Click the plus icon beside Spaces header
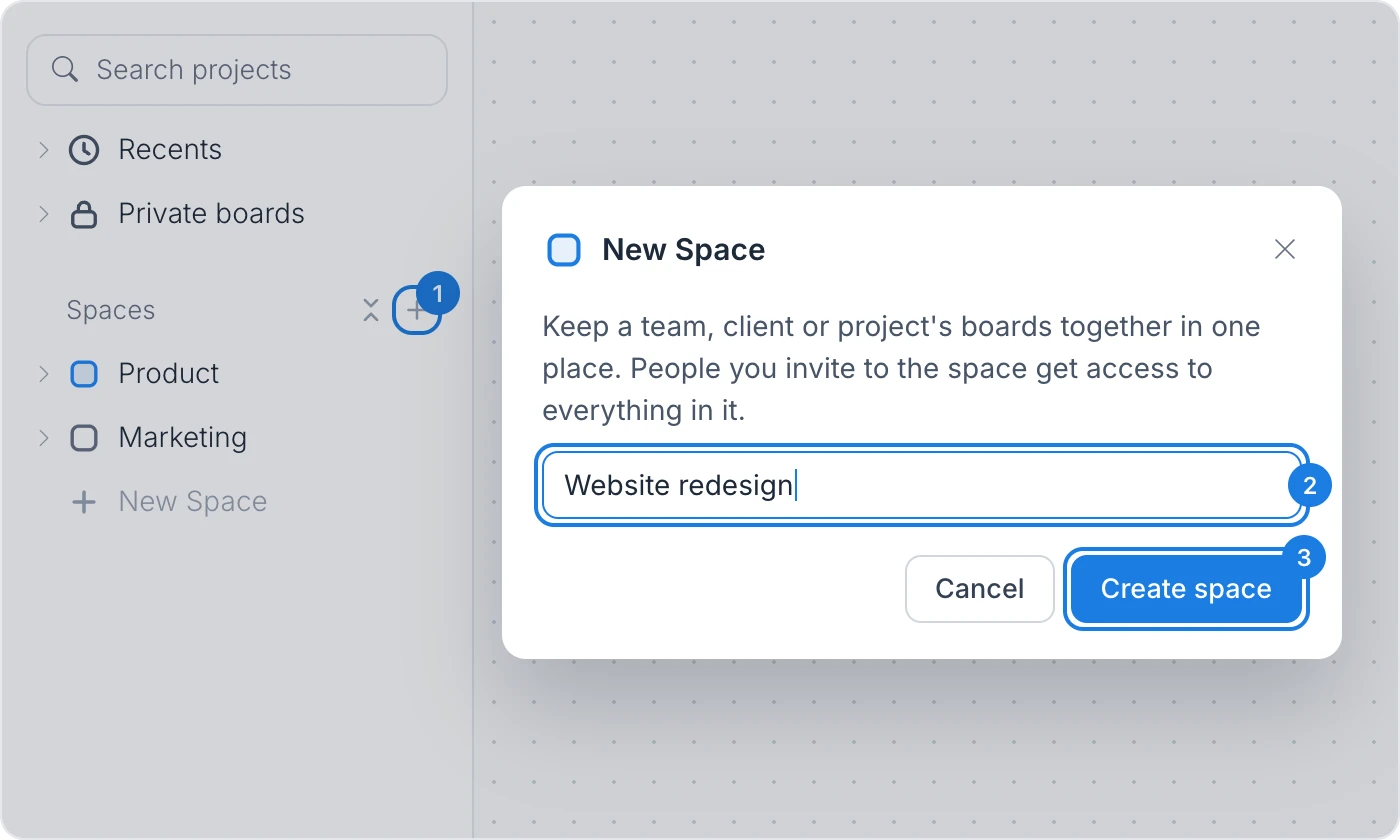Viewport: 1400px width, 840px height. tap(416, 310)
